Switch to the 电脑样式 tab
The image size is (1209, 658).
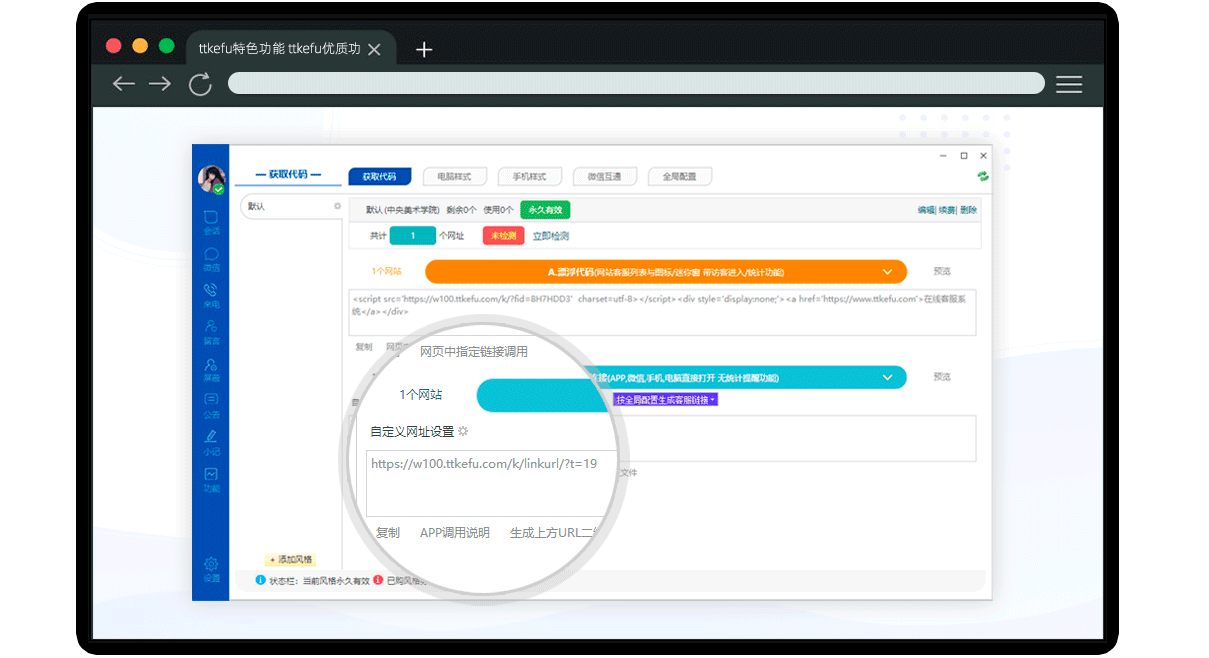[x=454, y=177]
